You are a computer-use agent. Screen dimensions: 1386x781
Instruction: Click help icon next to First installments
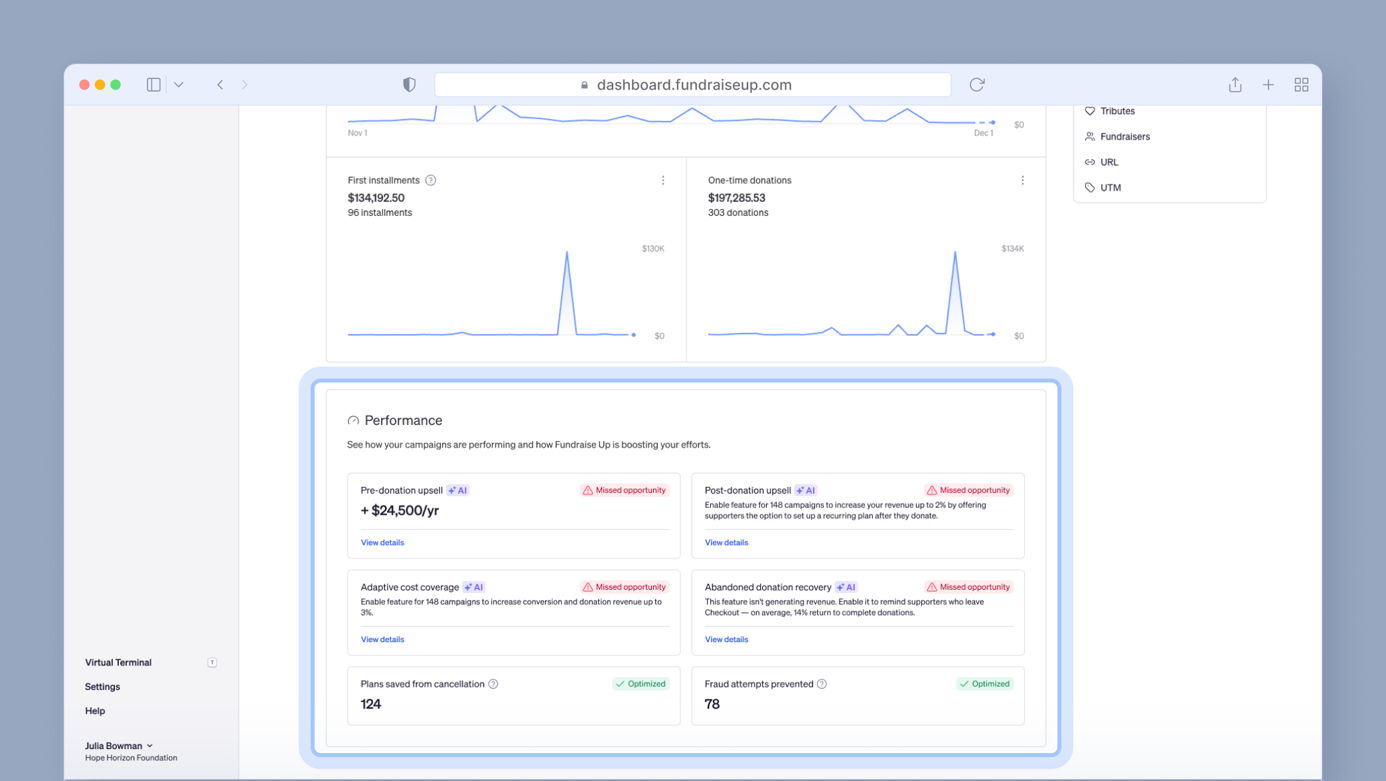click(431, 181)
